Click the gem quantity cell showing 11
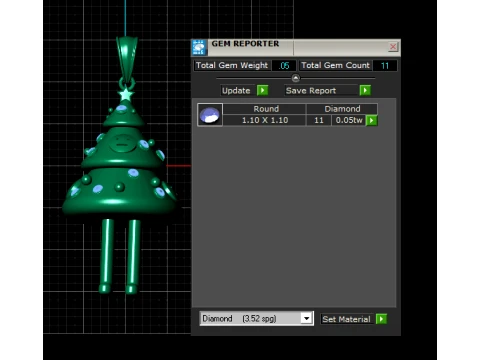 coord(319,120)
